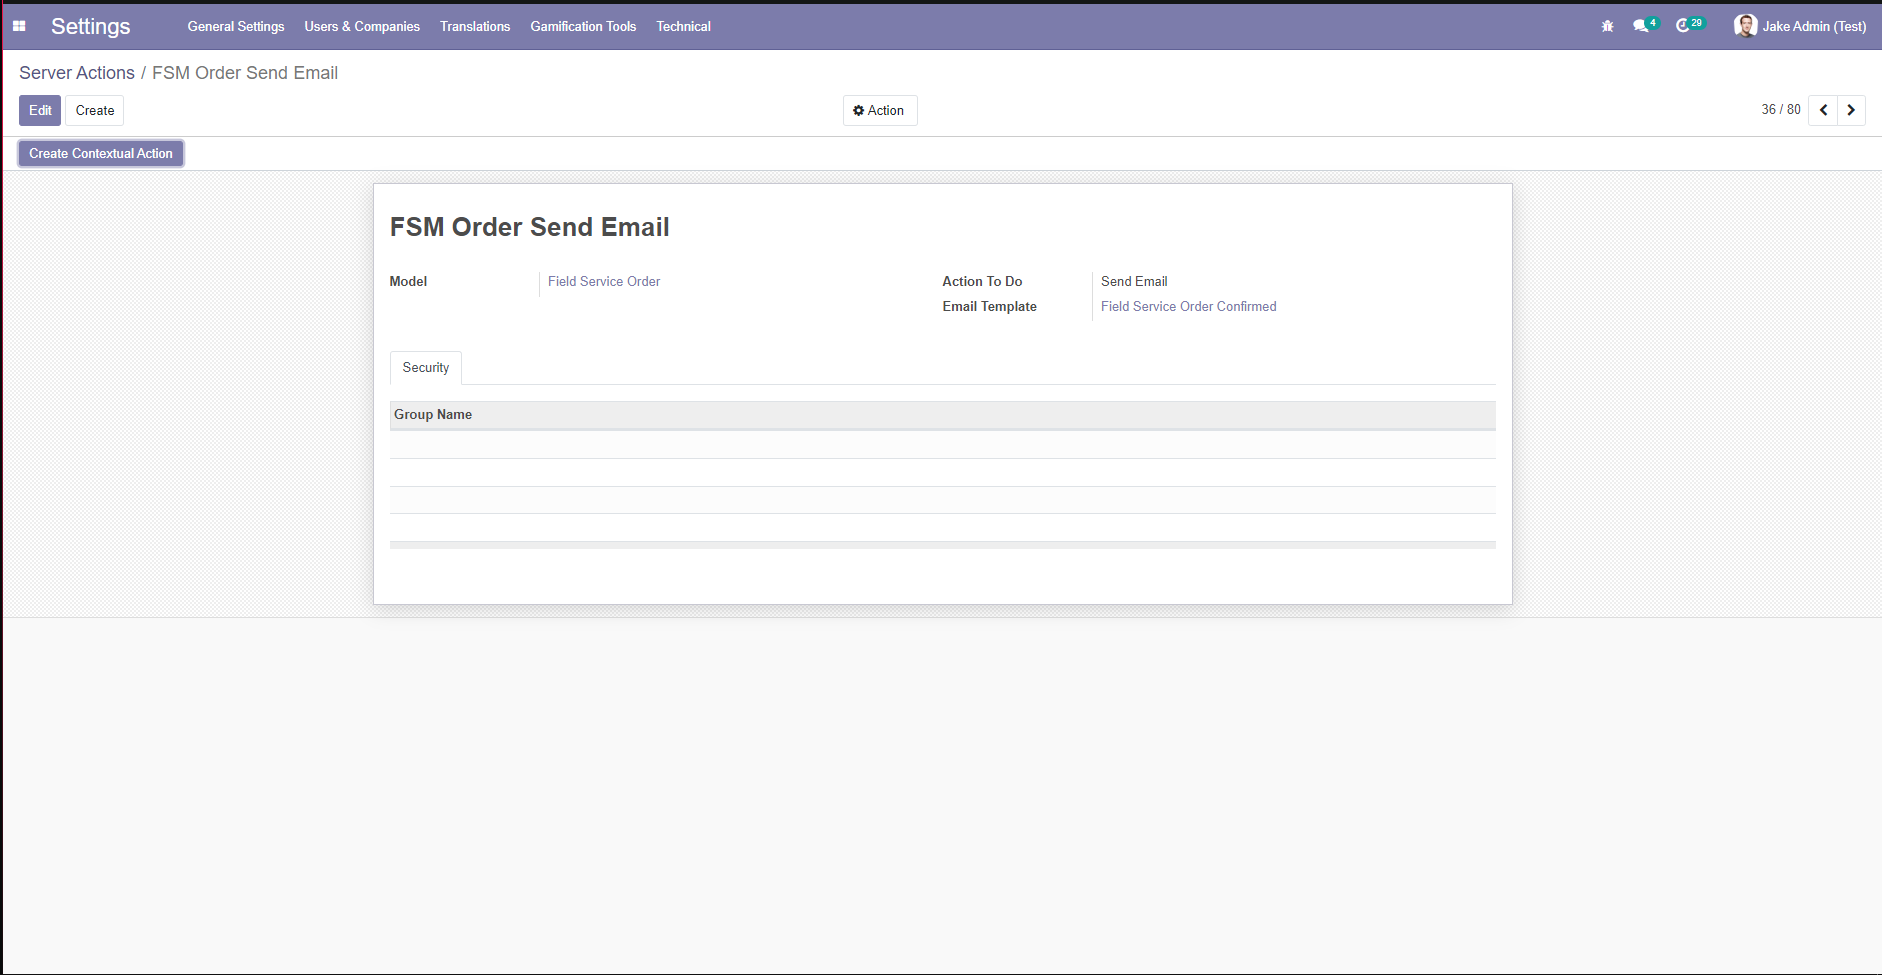Open General Settings from the menu bar

[x=235, y=26]
